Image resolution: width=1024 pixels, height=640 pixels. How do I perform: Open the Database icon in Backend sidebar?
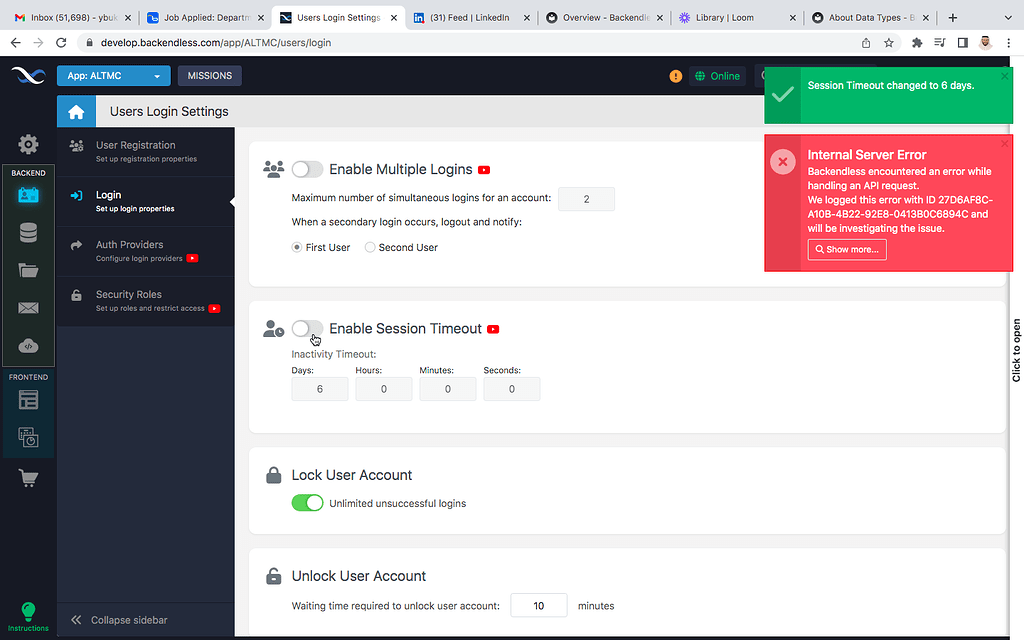28,233
